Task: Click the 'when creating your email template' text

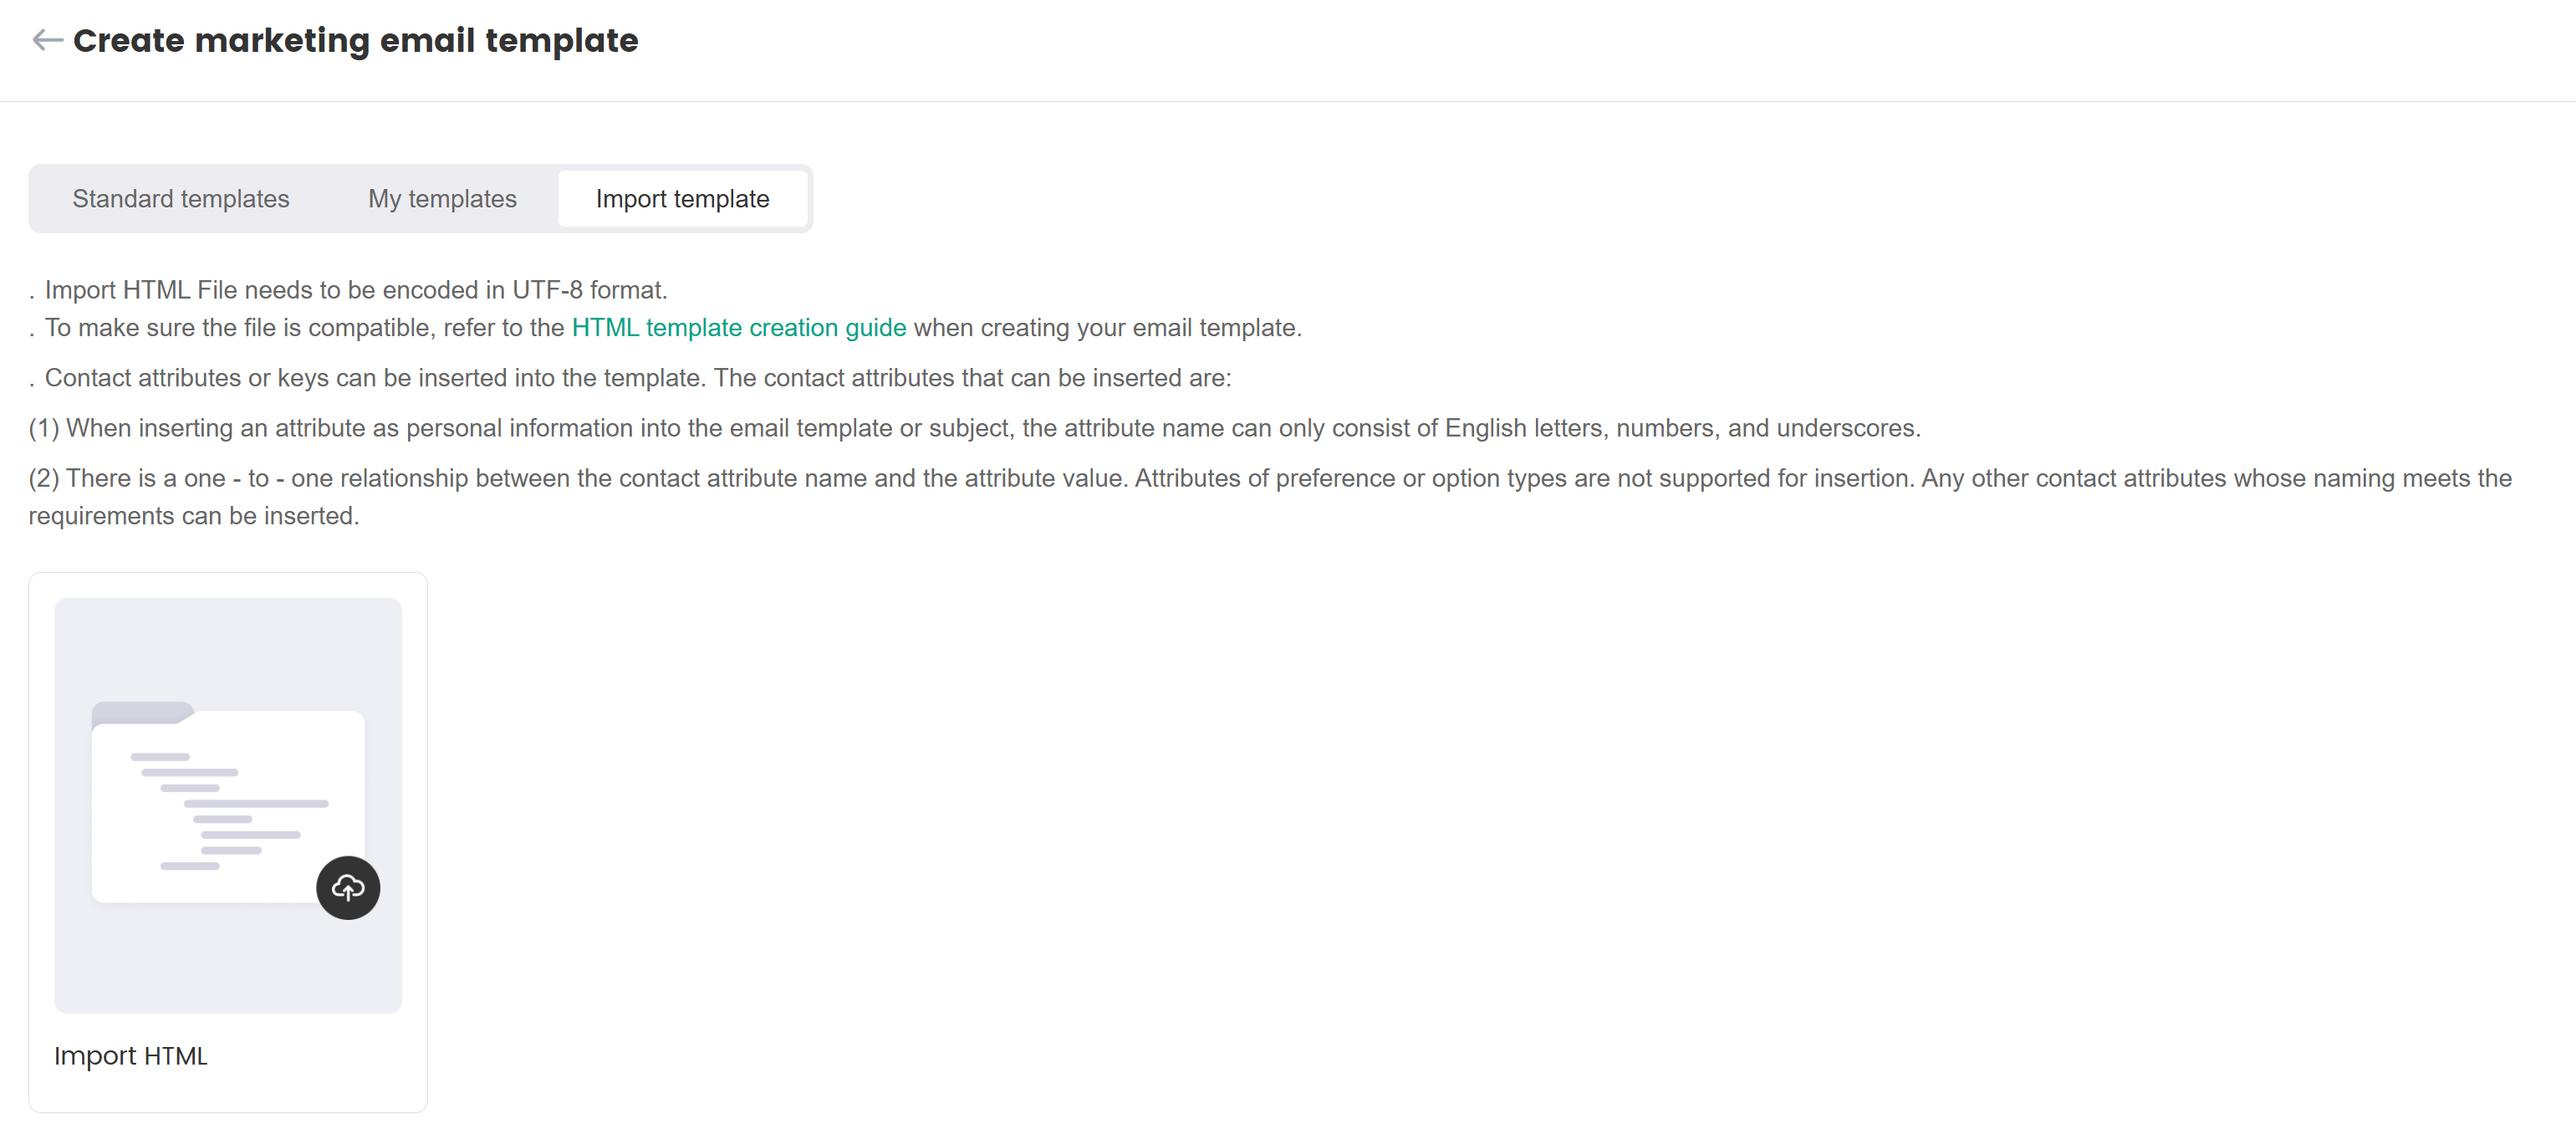Action: tap(1107, 328)
